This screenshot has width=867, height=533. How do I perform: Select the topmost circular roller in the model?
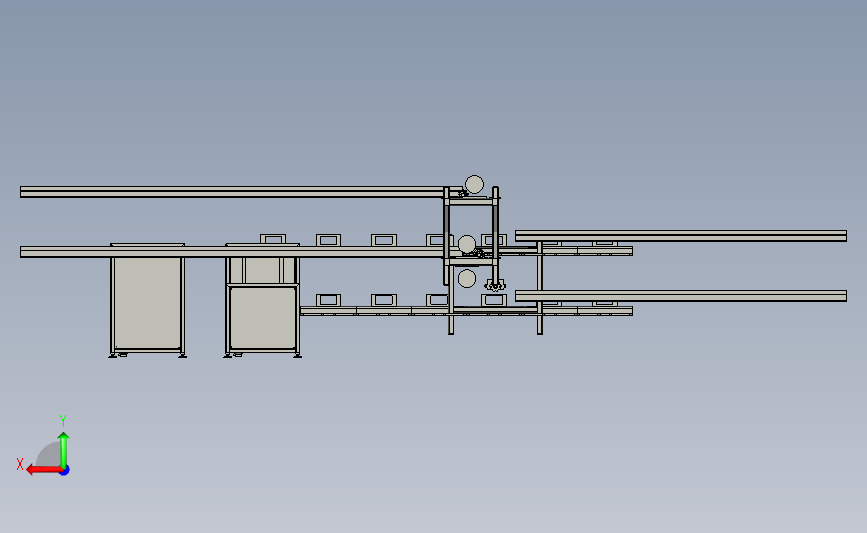click(474, 185)
